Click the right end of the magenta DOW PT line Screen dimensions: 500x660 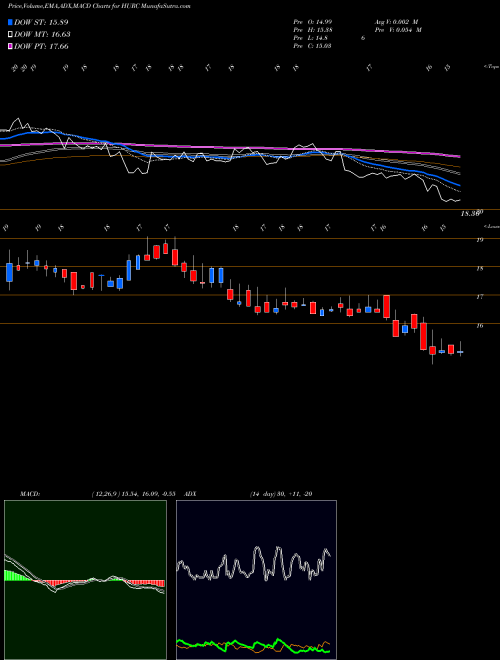pos(459,156)
